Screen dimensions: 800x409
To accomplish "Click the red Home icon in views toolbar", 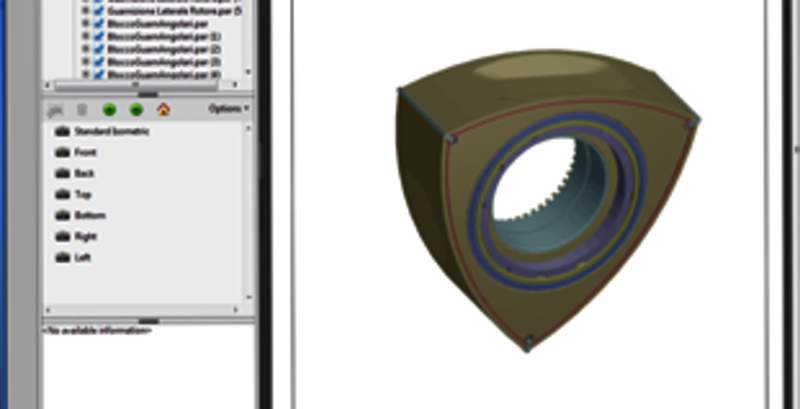I will [x=164, y=109].
